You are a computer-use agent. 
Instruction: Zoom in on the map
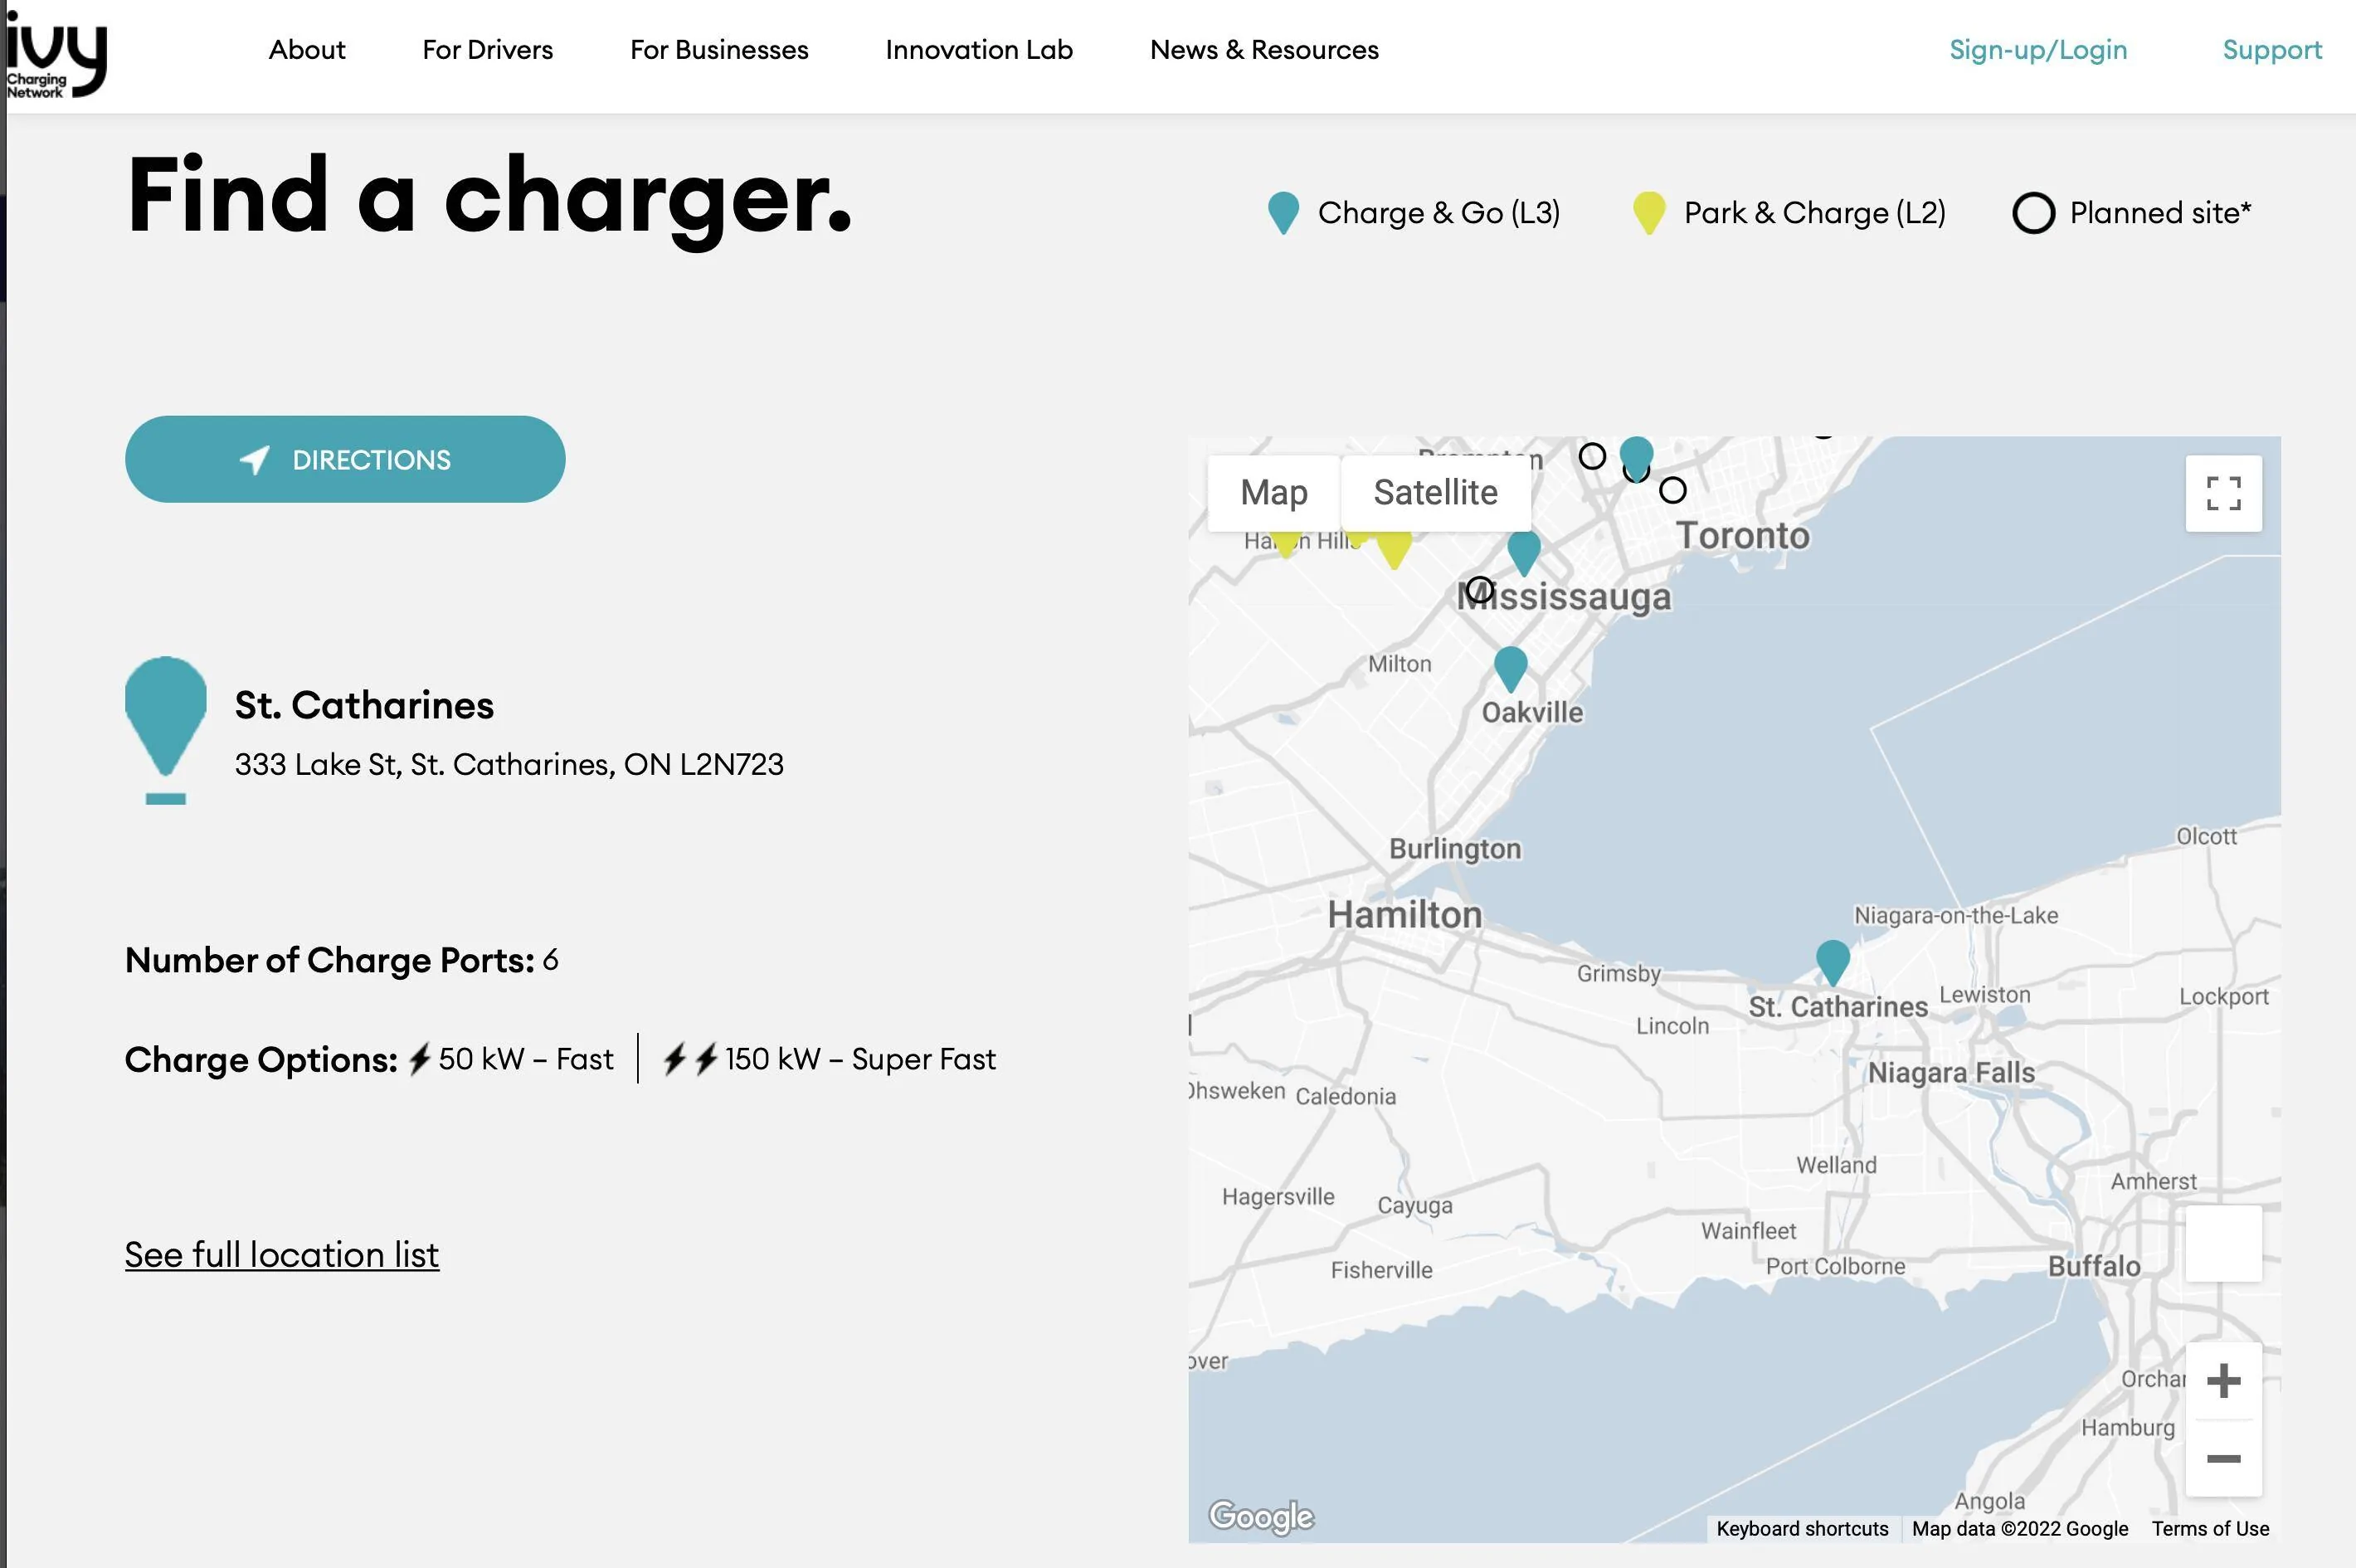click(x=2223, y=1381)
